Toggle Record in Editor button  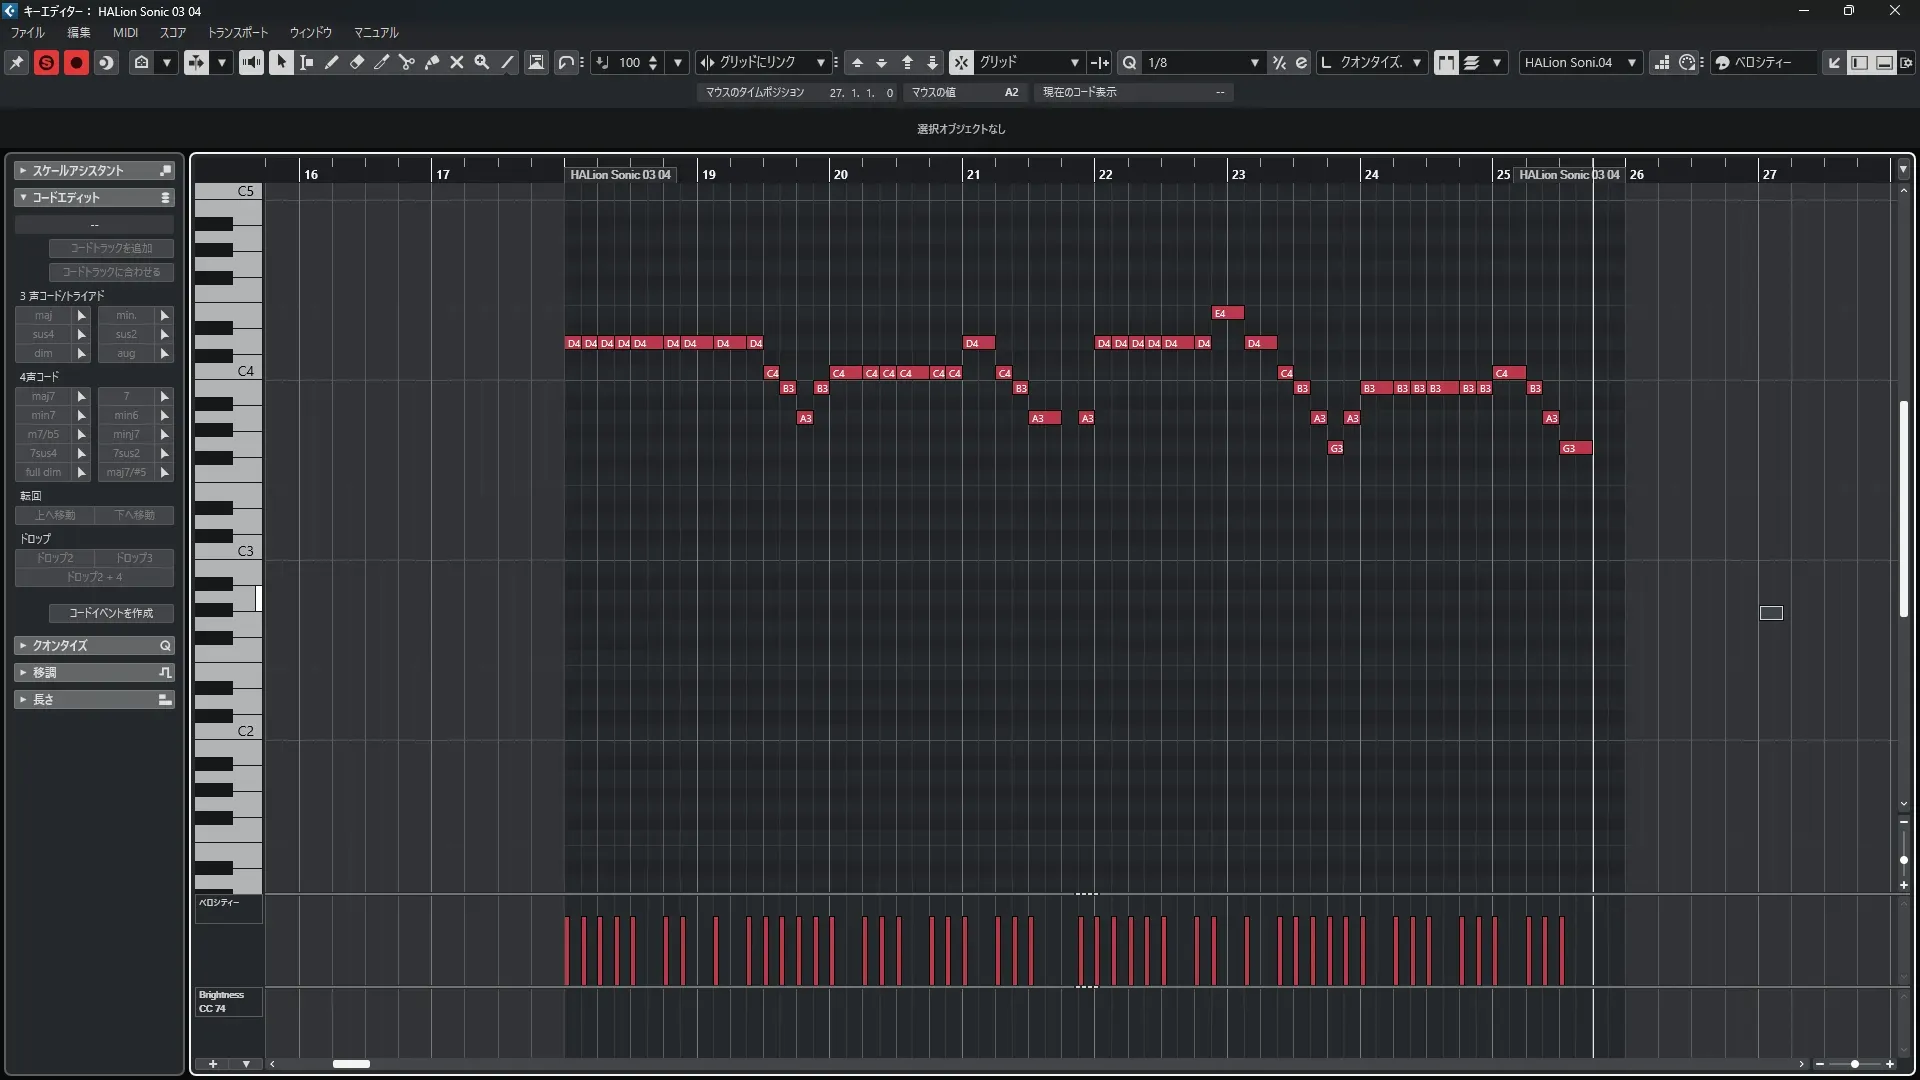(76, 62)
